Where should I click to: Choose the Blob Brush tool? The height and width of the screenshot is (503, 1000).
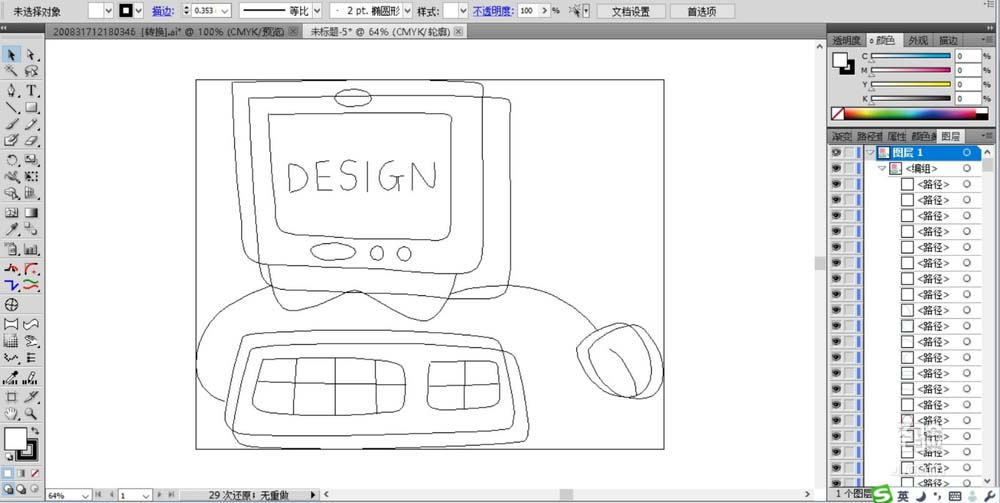click(x=11, y=140)
